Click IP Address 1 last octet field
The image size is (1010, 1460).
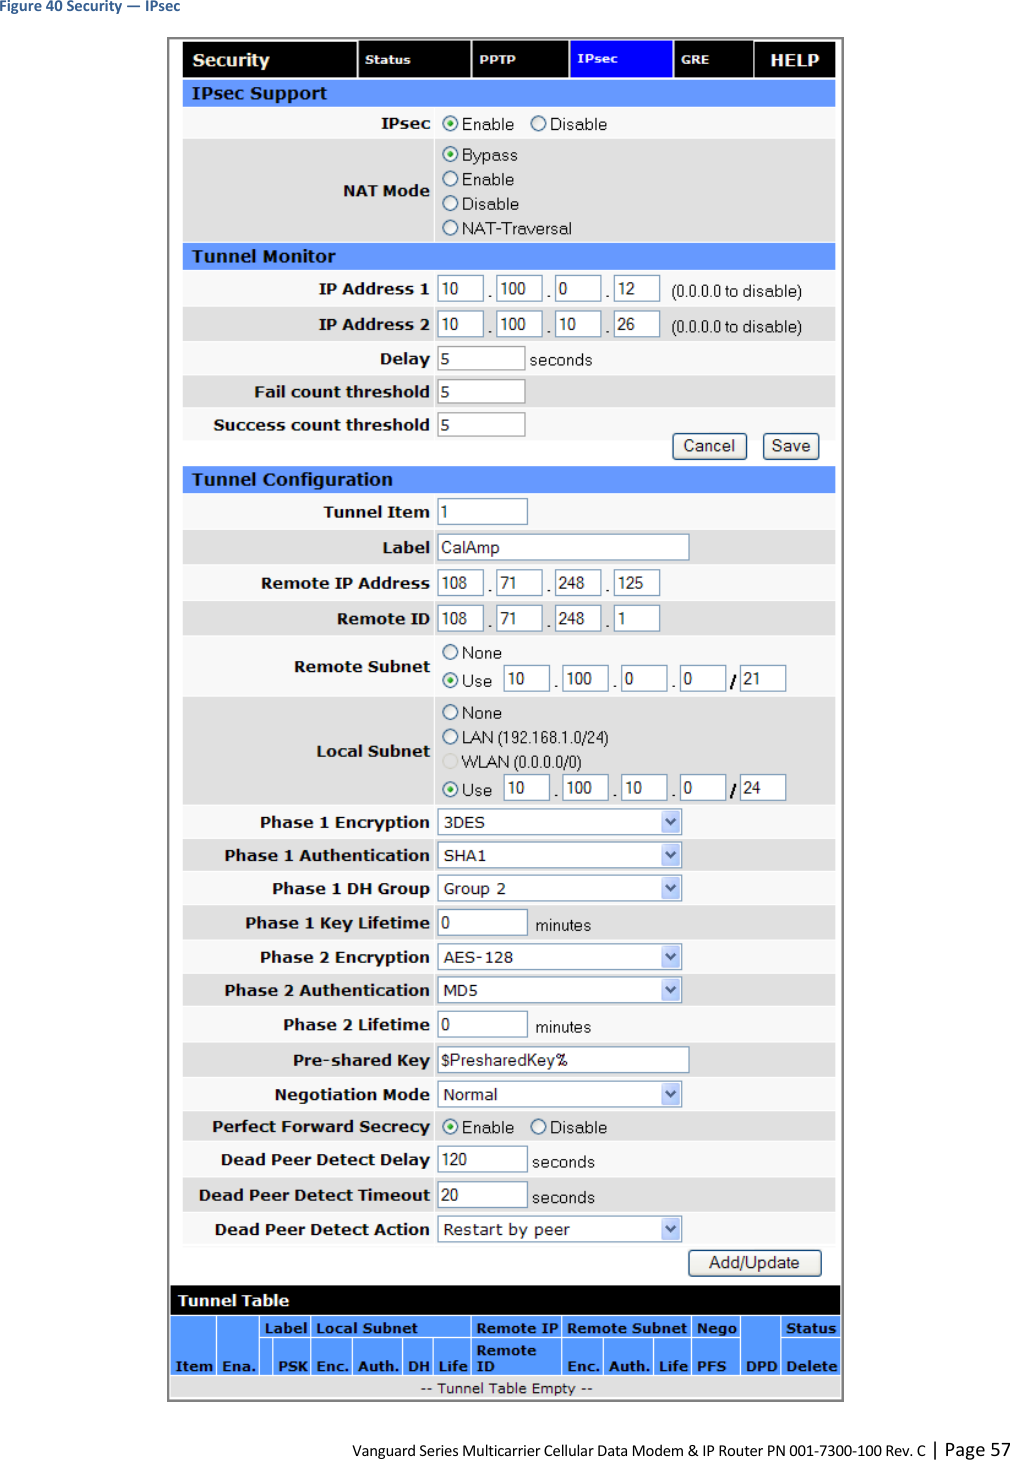(637, 289)
